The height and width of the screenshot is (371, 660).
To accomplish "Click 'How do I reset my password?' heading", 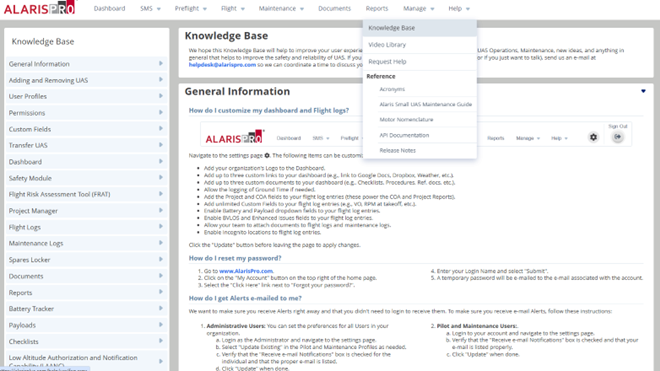I will 235,258.
